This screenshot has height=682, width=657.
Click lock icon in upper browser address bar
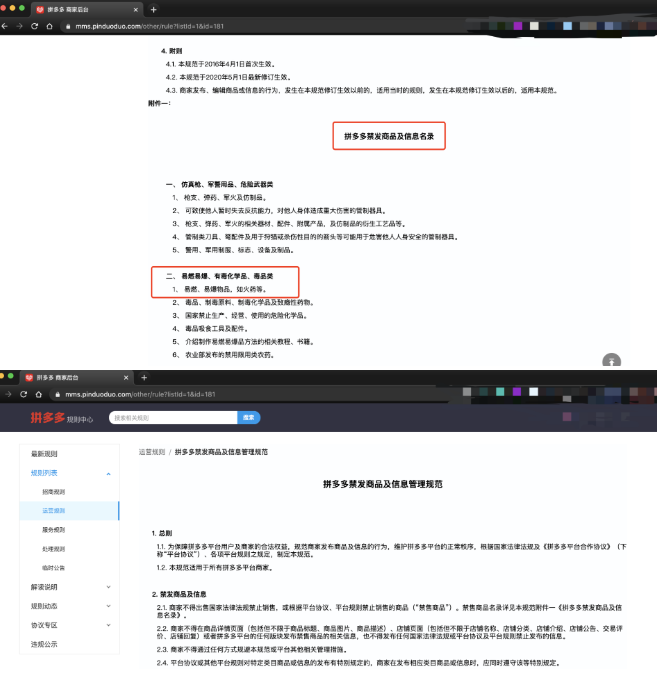pos(68,27)
